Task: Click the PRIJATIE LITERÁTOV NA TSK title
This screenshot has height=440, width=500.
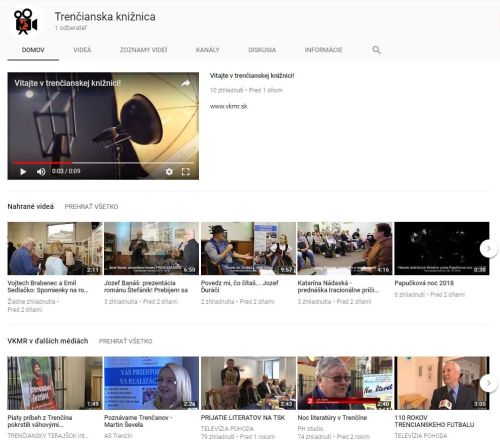Action: [243, 418]
